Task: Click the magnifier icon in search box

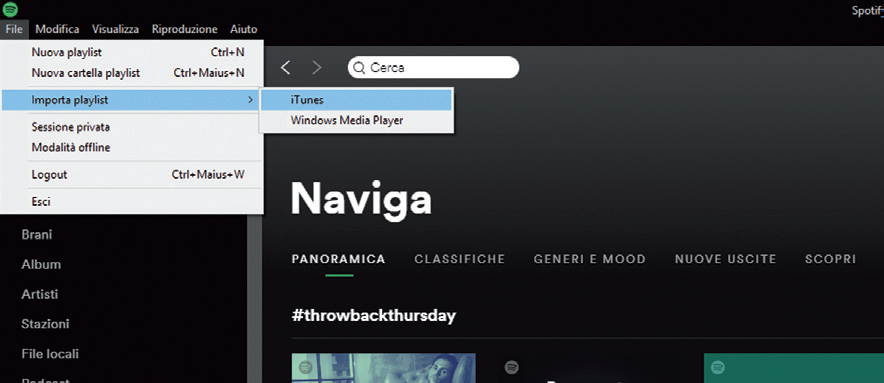Action: (359, 68)
